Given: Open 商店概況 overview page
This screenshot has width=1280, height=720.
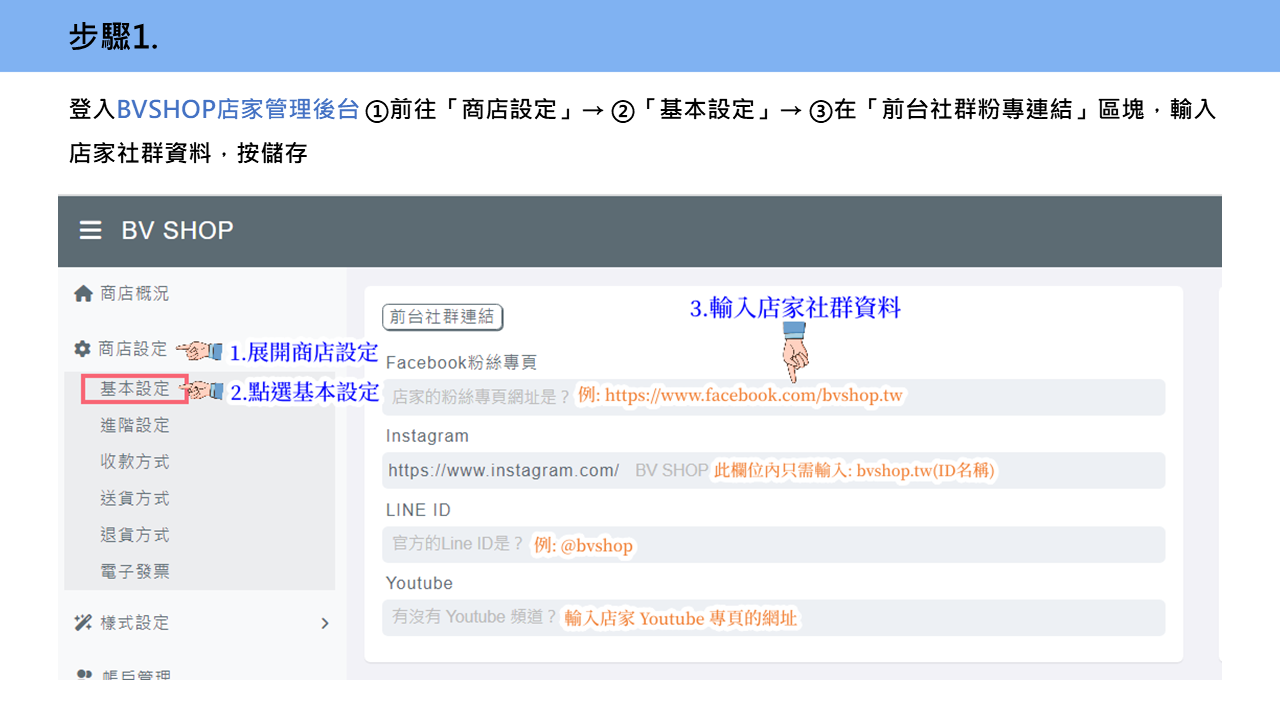Looking at the screenshot, I should [x=135, y=294].
